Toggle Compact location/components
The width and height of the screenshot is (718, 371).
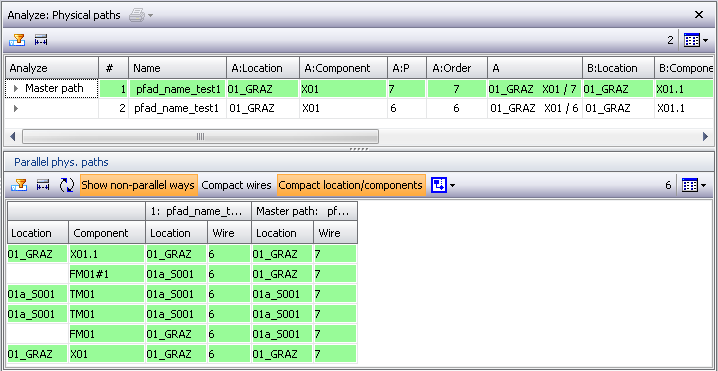click(x=351, y=185)
